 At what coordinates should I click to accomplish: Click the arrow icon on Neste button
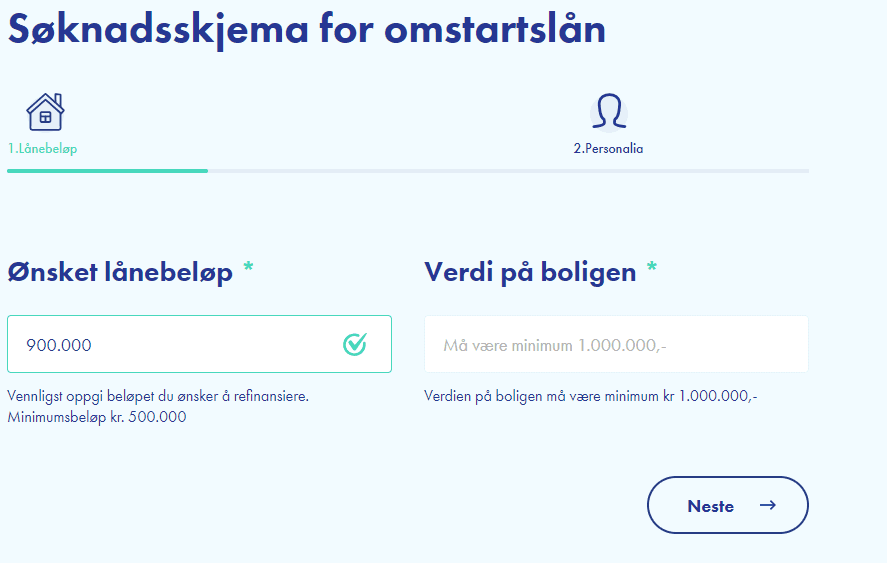click(x=768, y=505)
